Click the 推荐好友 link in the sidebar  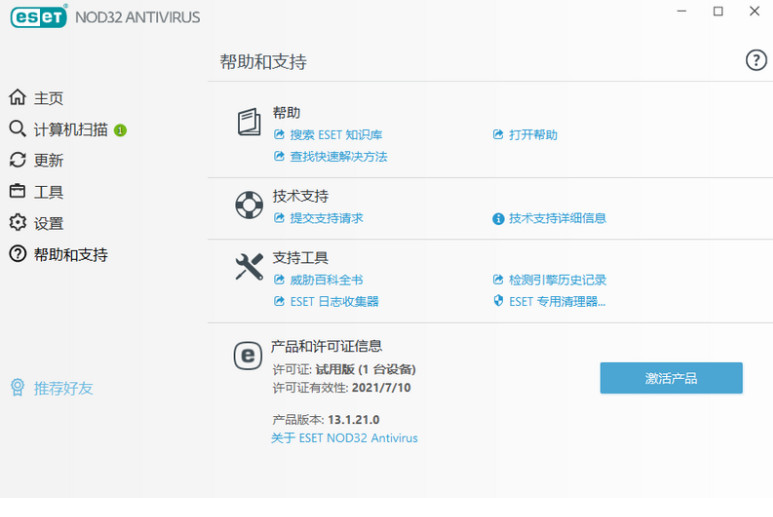pyautogui.click(x=63, y=388)
